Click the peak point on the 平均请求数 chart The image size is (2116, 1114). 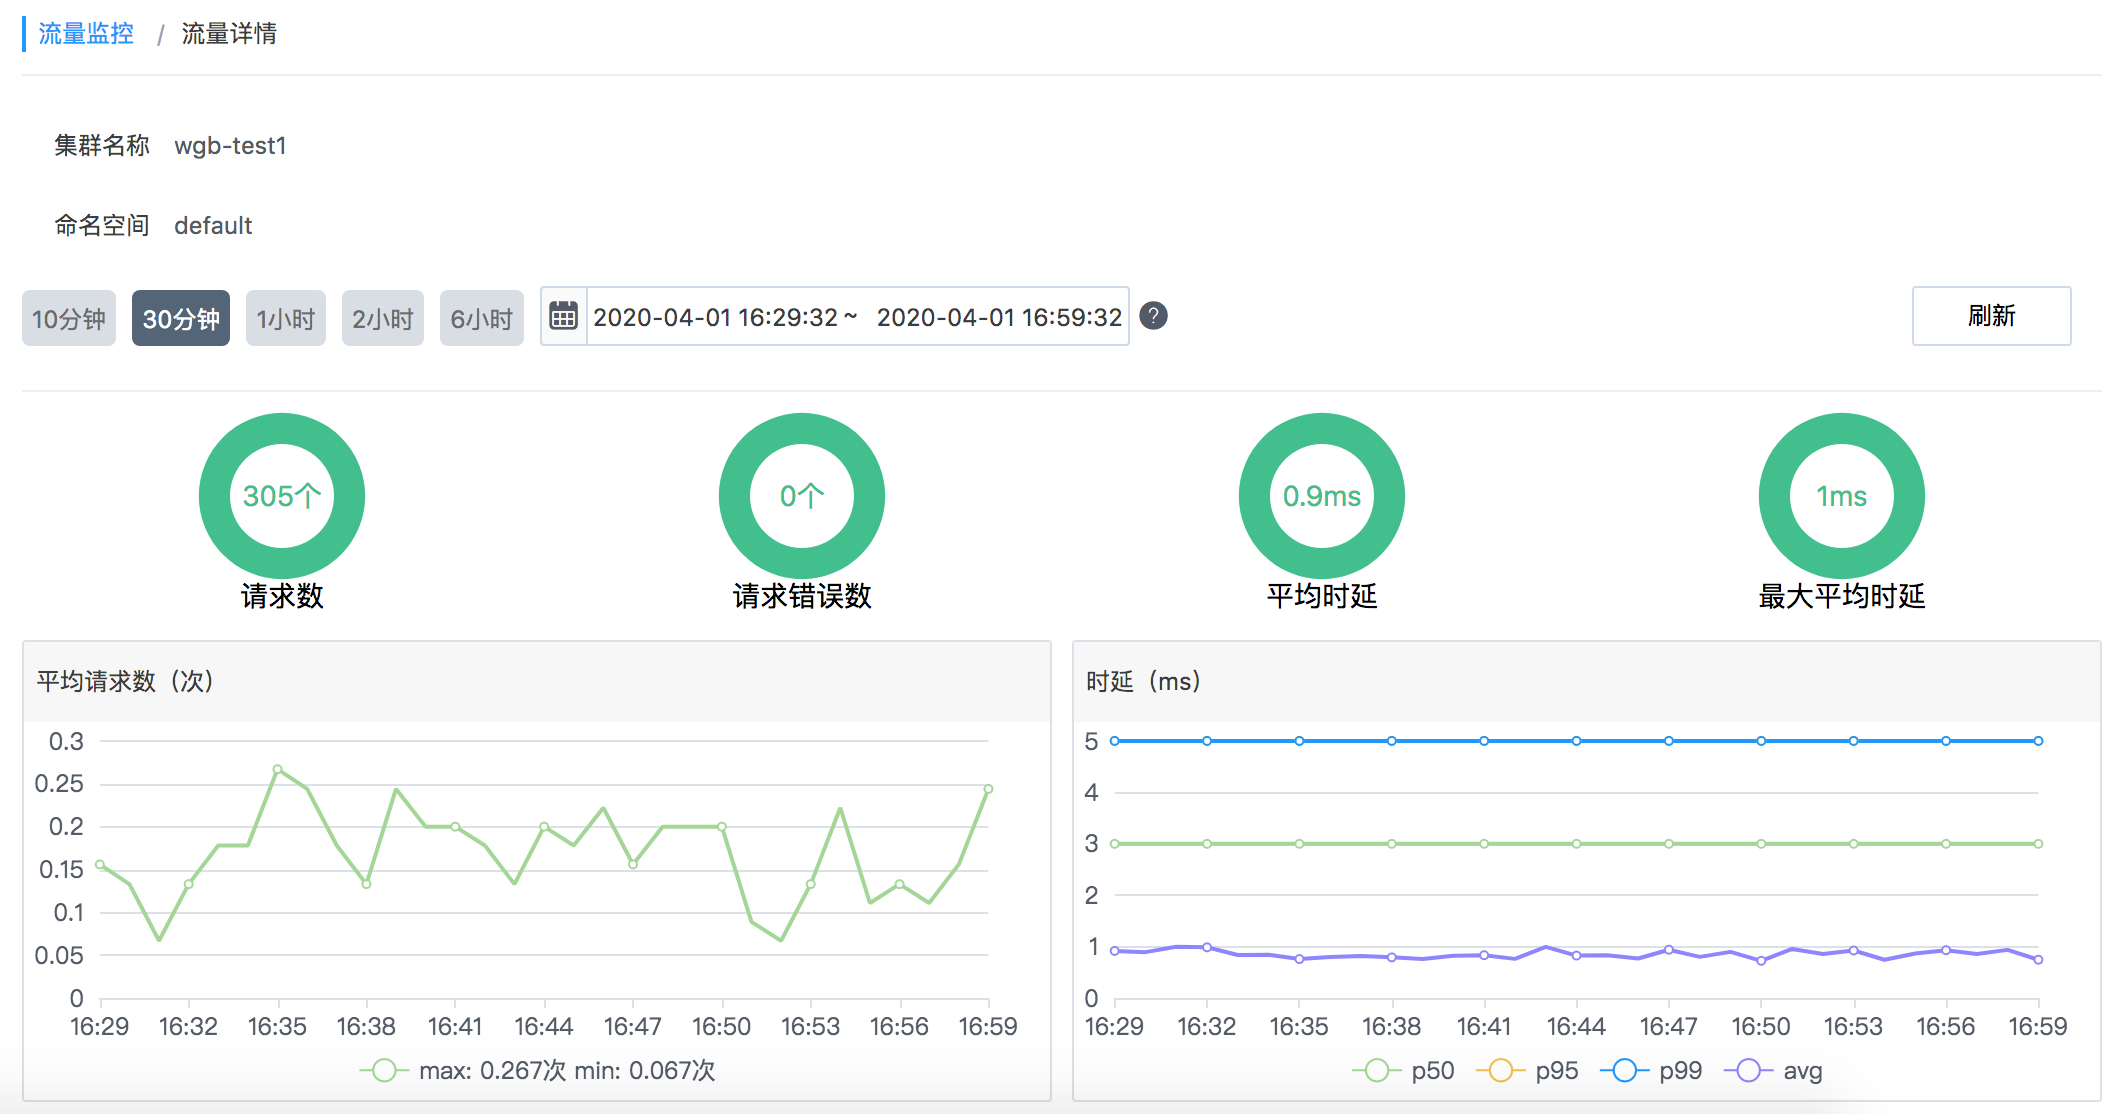pos(279,768)
